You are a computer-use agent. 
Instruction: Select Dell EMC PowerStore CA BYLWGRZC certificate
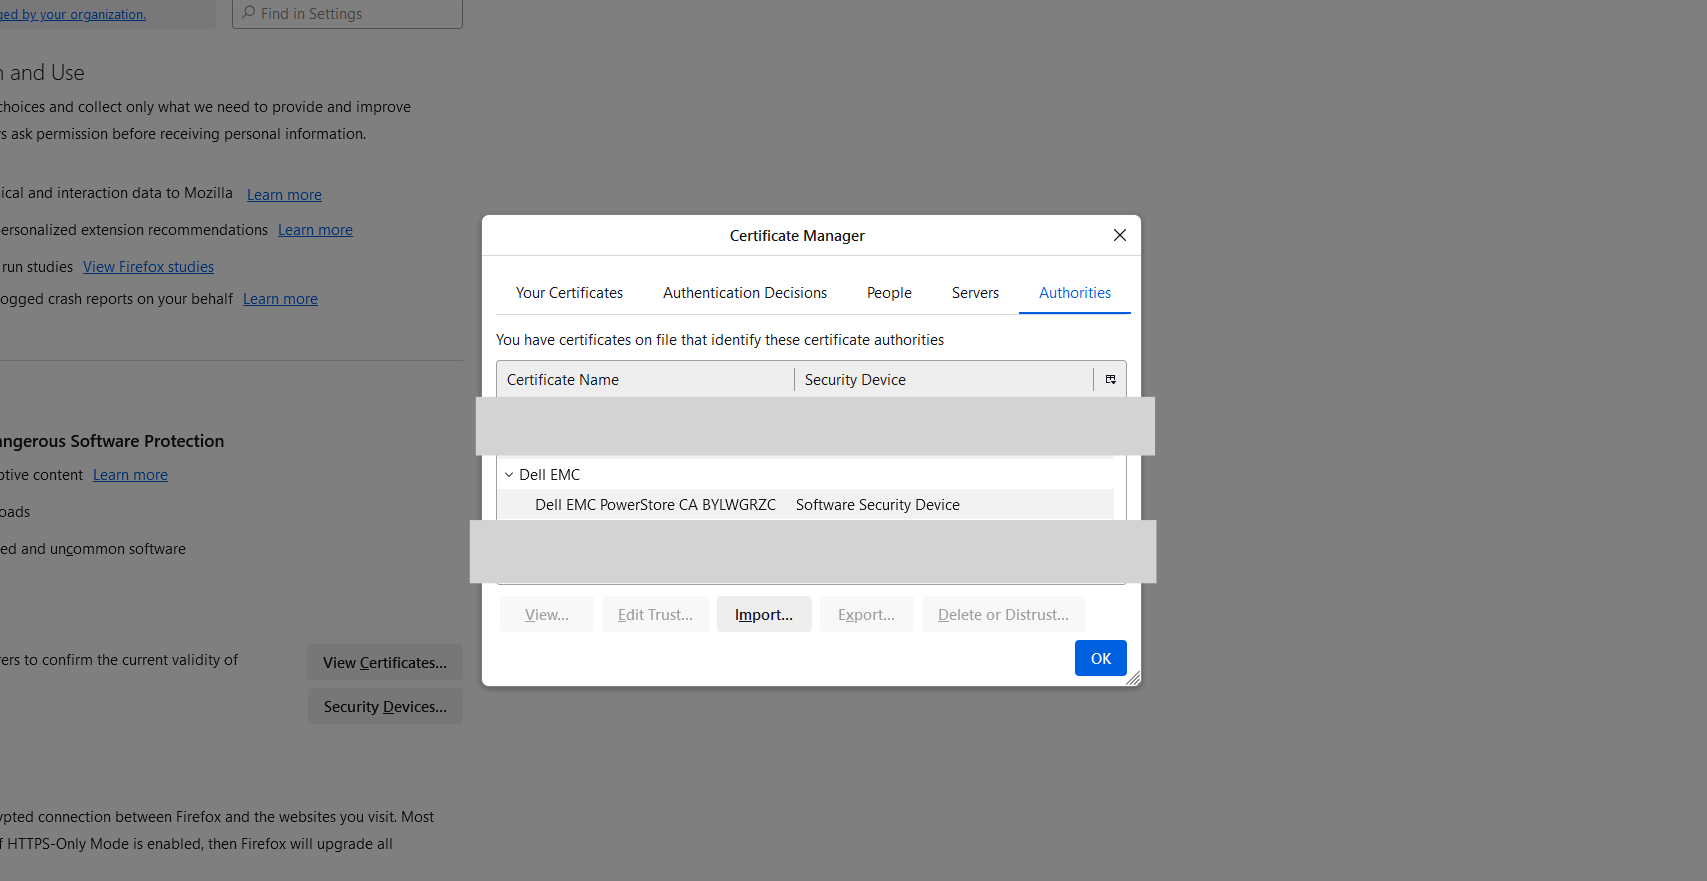[x=655, y=505]
